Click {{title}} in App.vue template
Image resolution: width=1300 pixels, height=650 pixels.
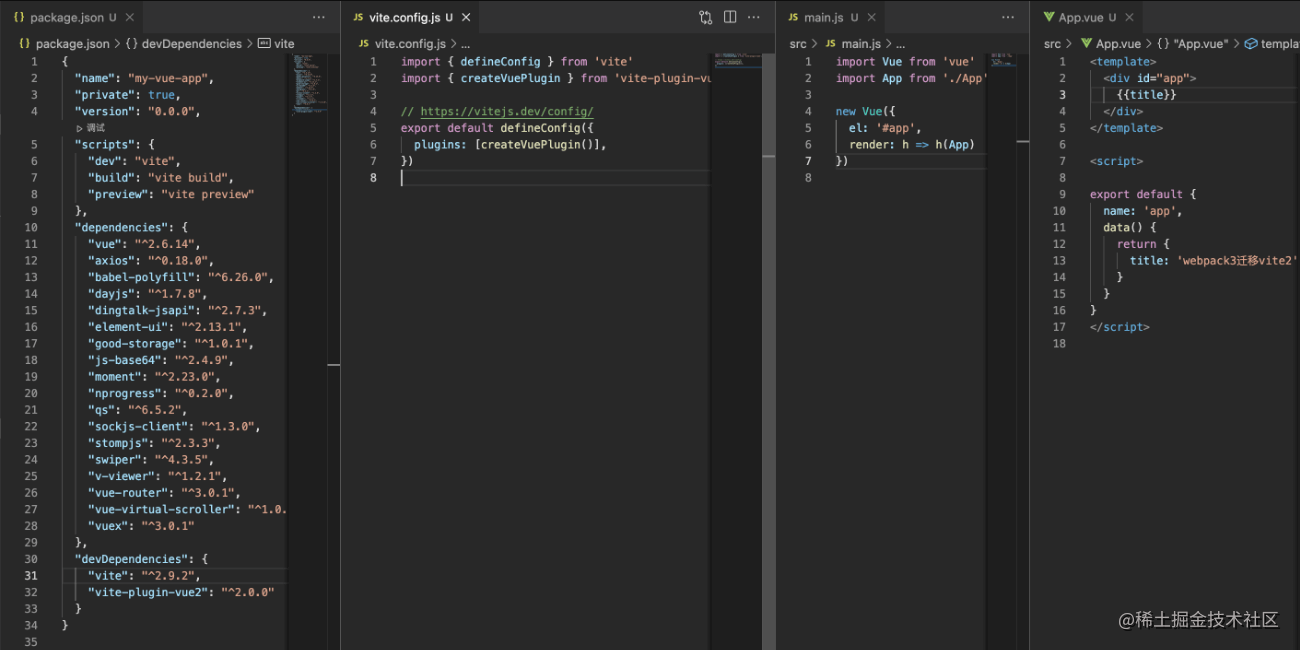pyautogui.click(x=1146, y=95)
